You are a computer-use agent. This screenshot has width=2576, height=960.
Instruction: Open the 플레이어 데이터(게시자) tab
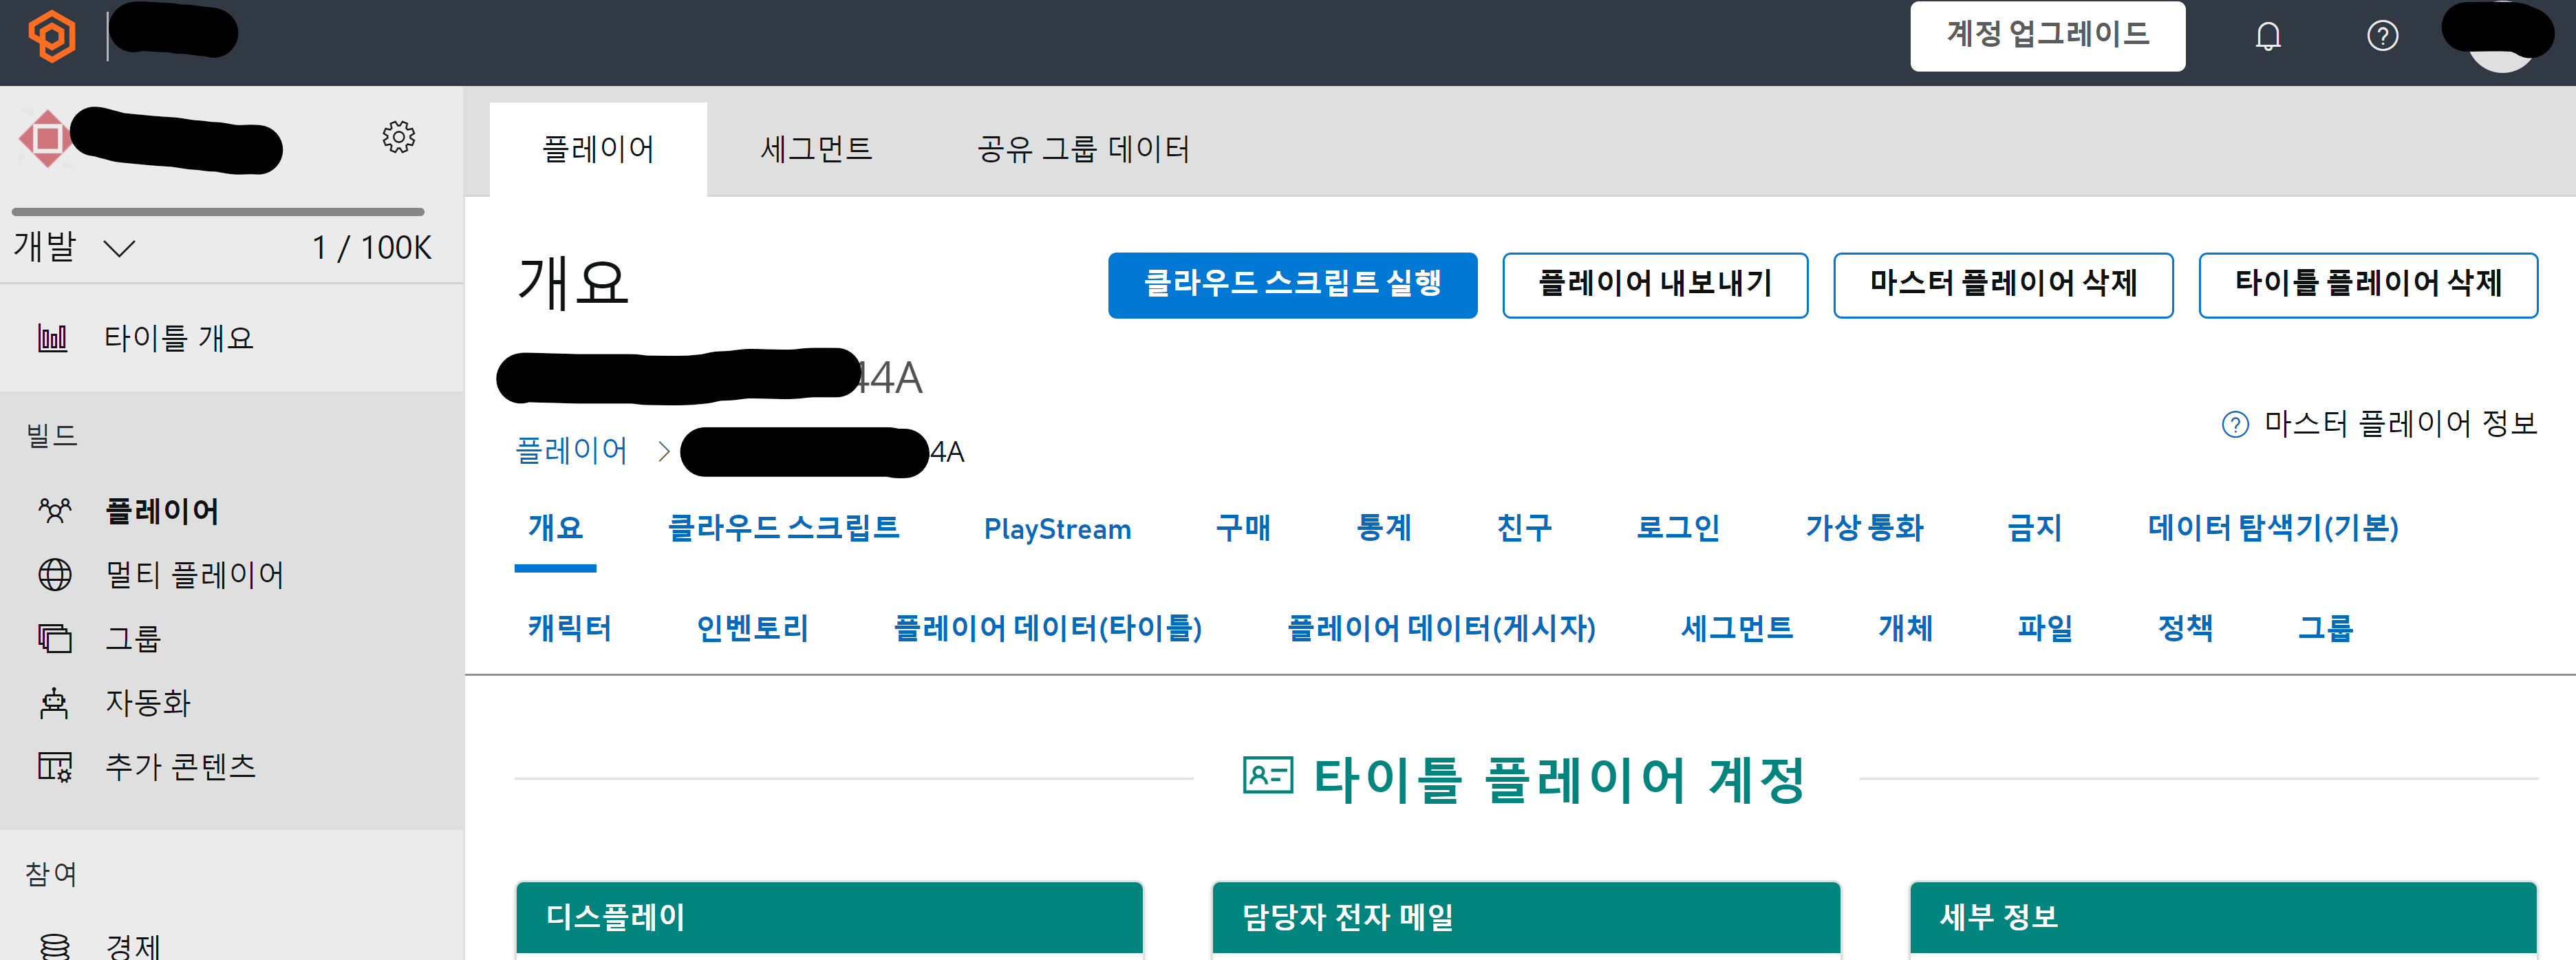1441,628
